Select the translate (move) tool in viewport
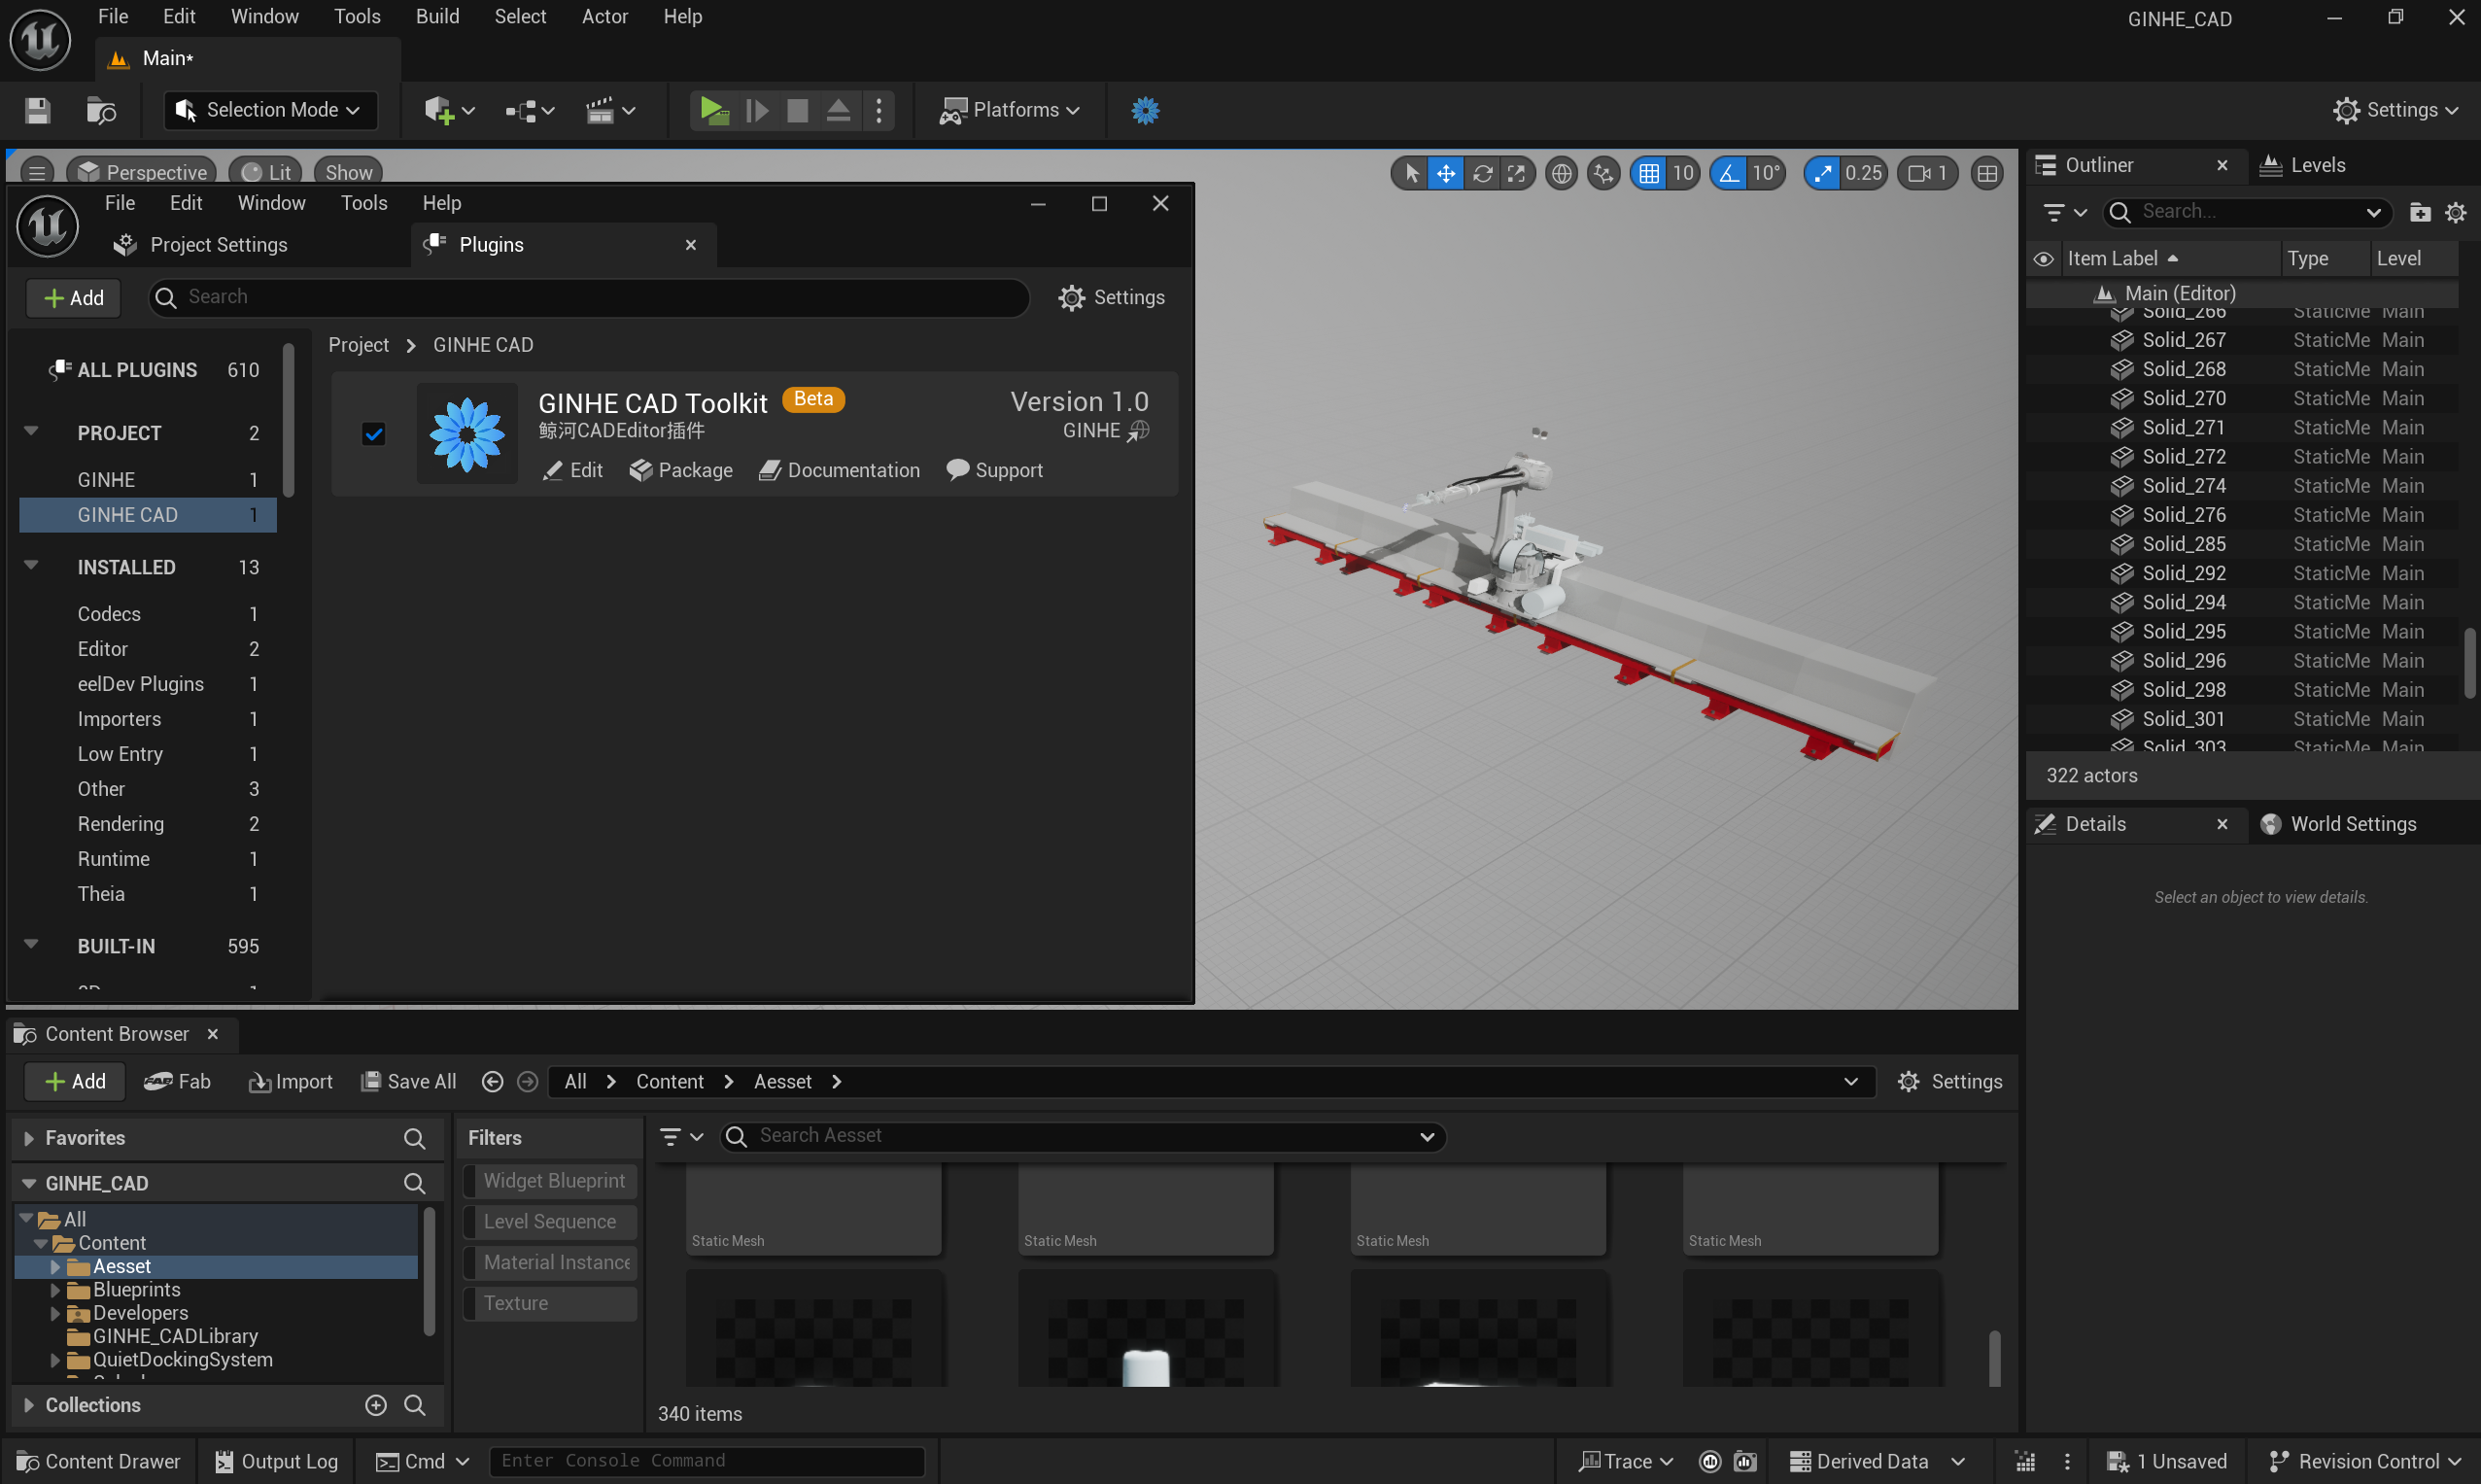This screenshot has width=2481, height=1484. click(x=1446, y=173)
